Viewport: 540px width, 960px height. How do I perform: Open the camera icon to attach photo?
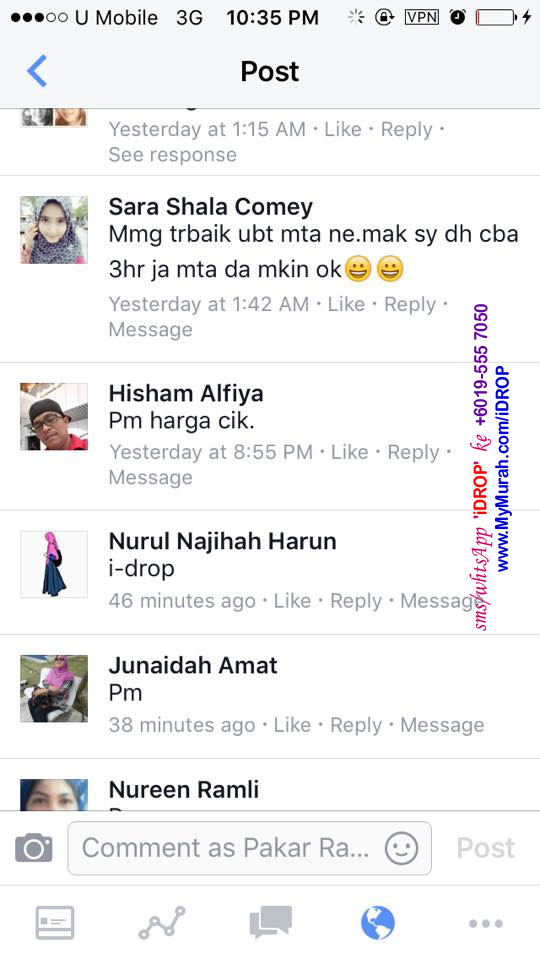[34, 848]
